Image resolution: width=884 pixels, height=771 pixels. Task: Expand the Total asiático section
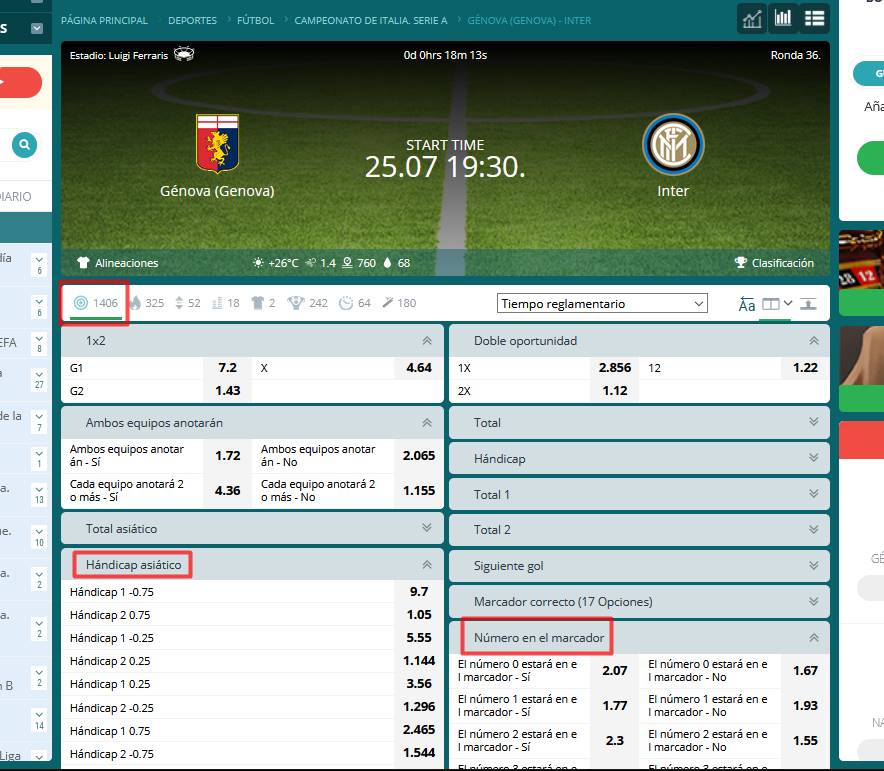coord(252,529)
